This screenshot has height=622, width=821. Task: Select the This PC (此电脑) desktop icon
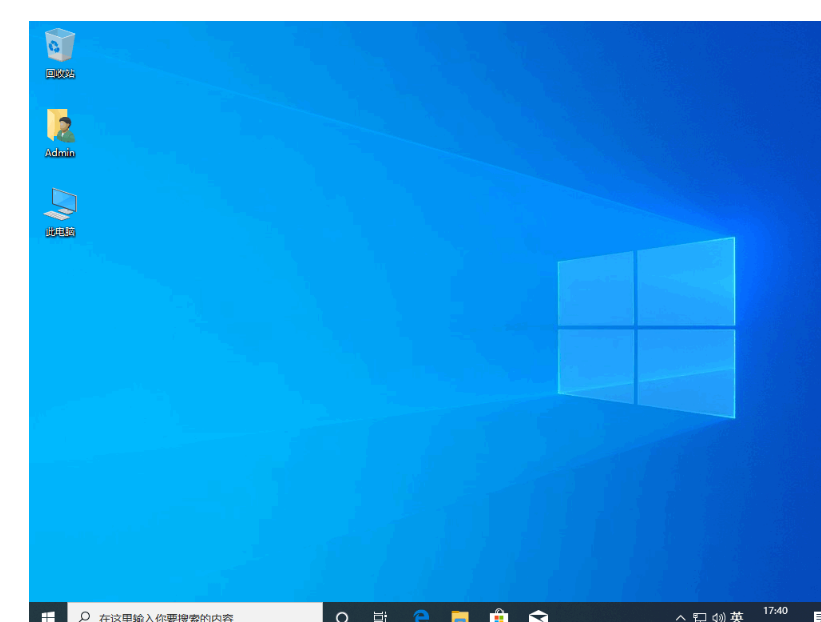pos(60,212)
